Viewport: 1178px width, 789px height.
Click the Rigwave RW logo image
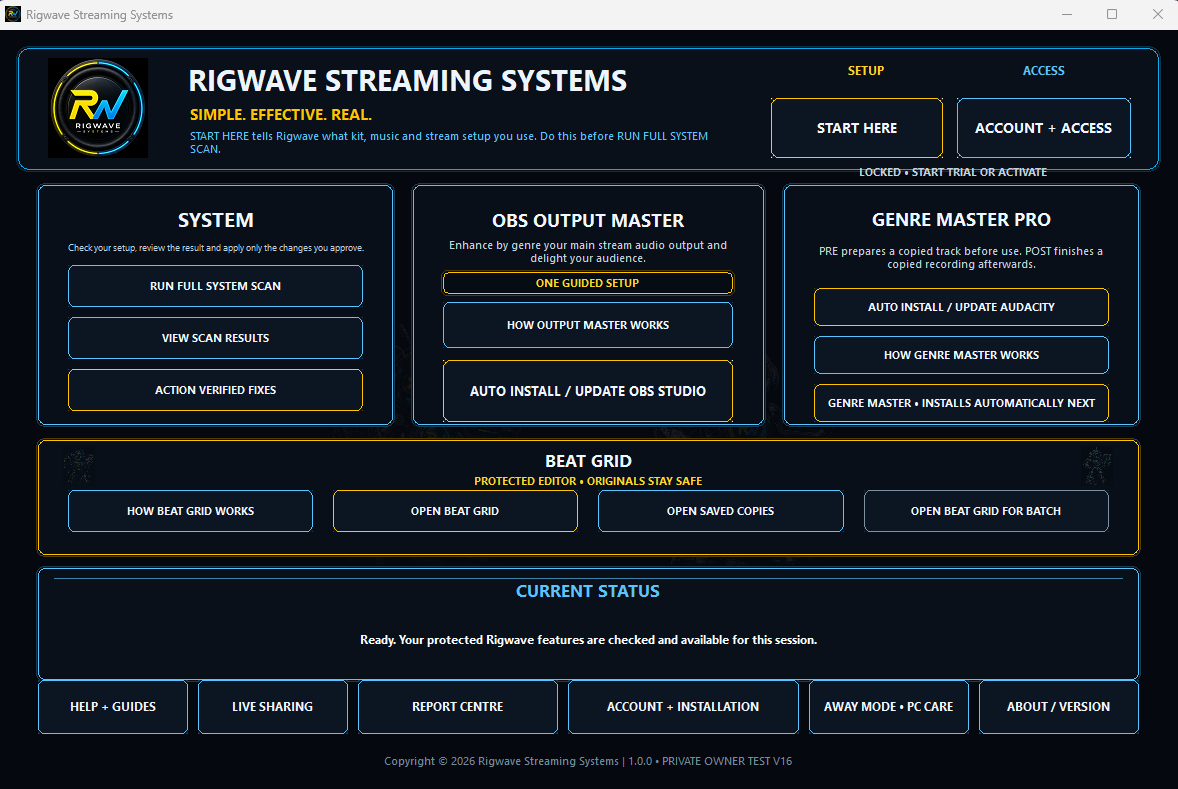[98, 108]
